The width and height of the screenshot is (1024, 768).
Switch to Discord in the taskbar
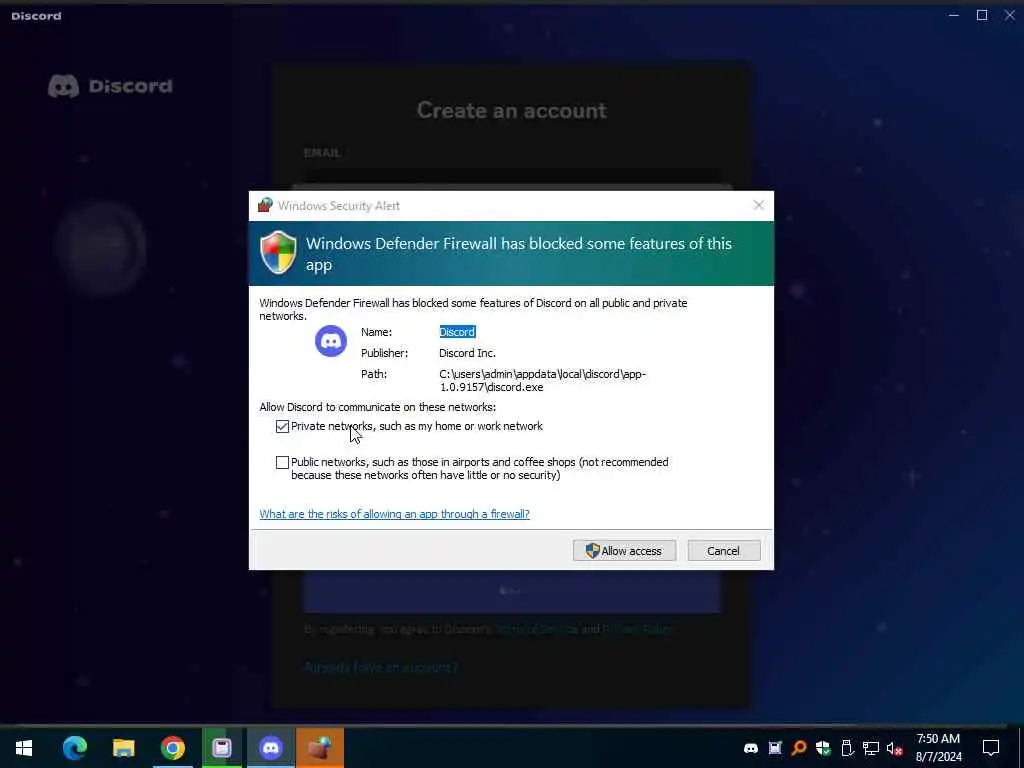[x=270, y=748]
